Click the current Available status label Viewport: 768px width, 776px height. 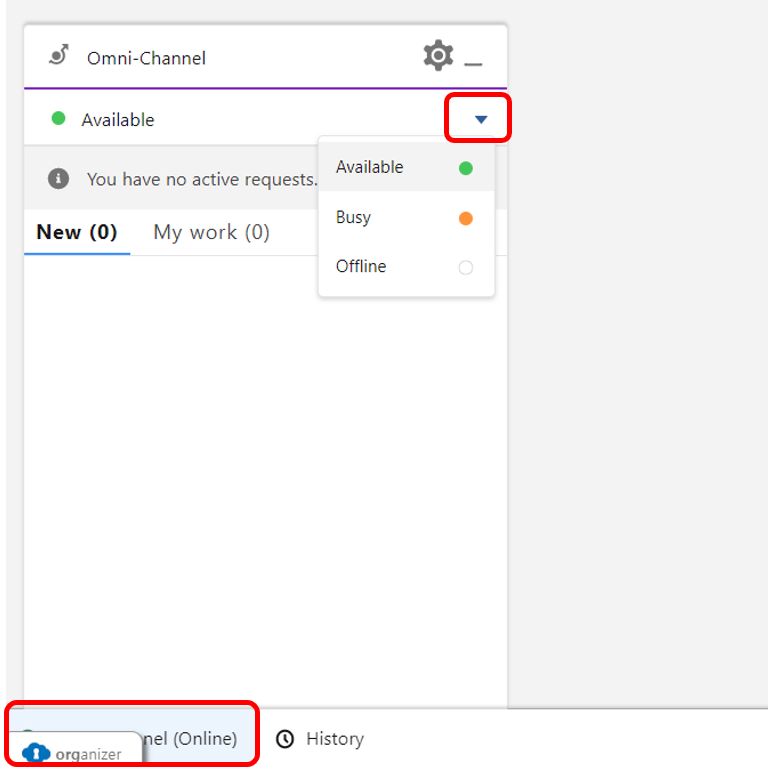pyautogui.click(x=118, y=120)
